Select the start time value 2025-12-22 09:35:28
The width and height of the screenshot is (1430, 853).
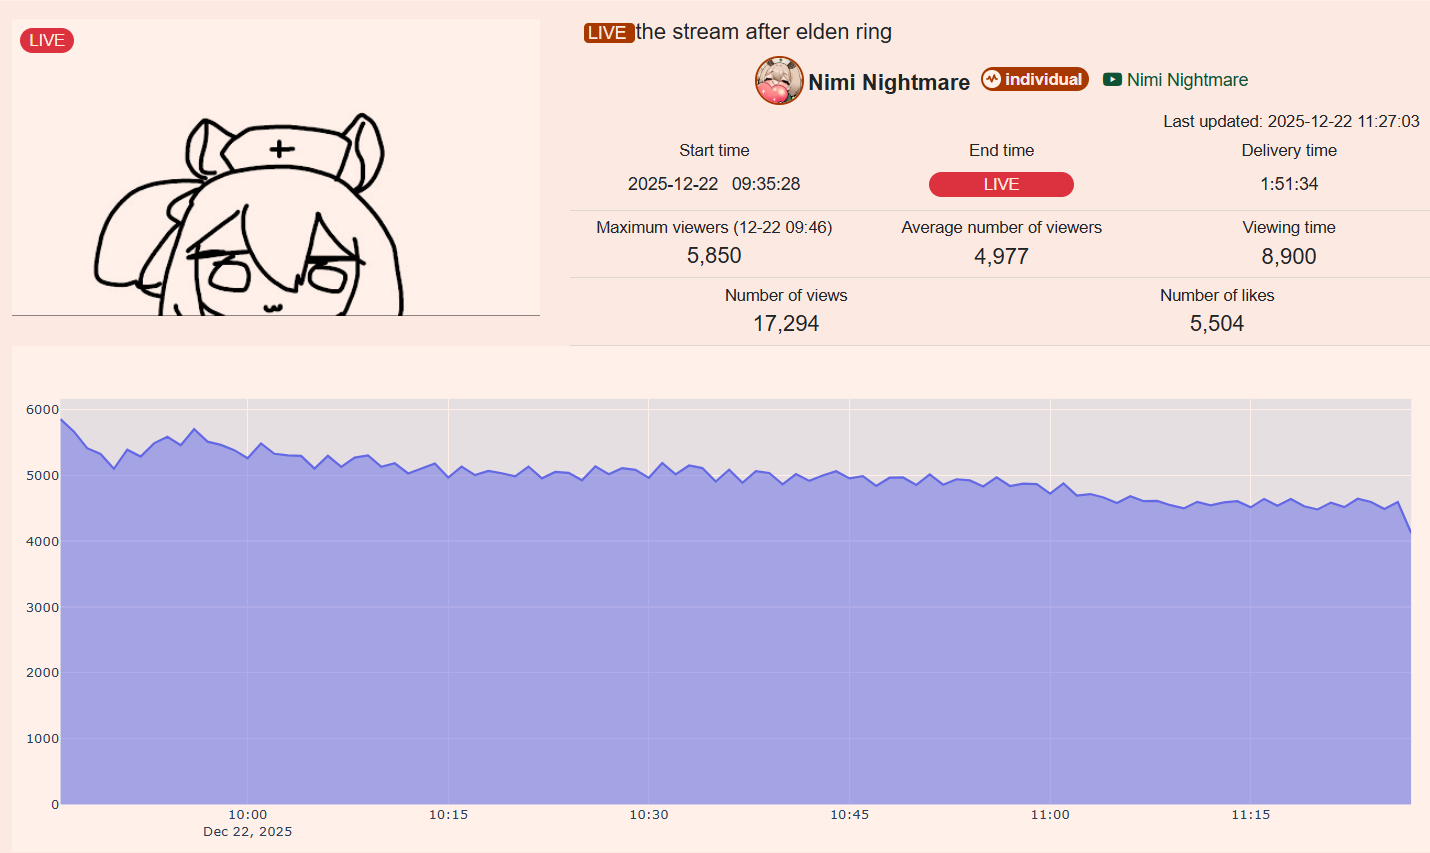[x=714, y=184]
